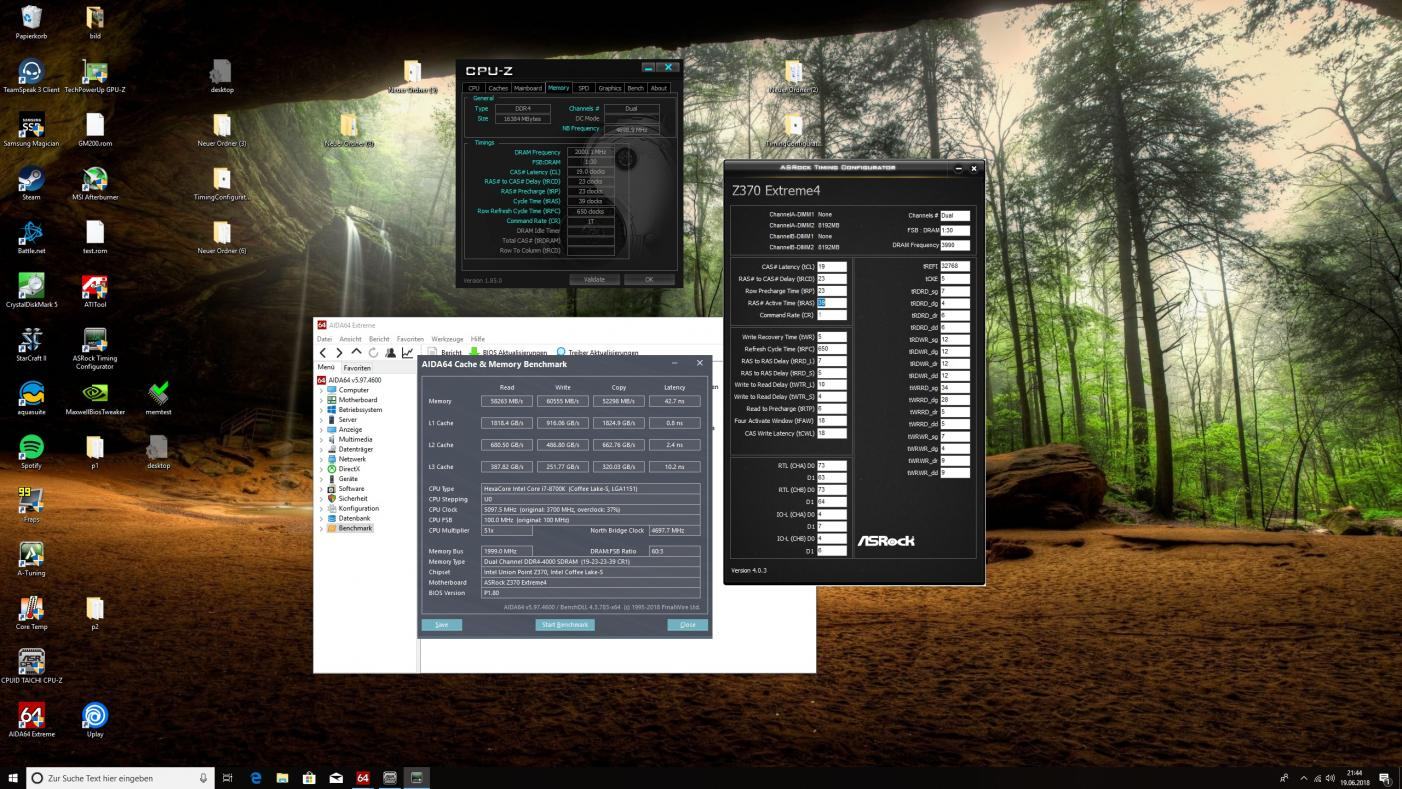Click the AIDA64 refresh toolbar icon

click(373, 353)
